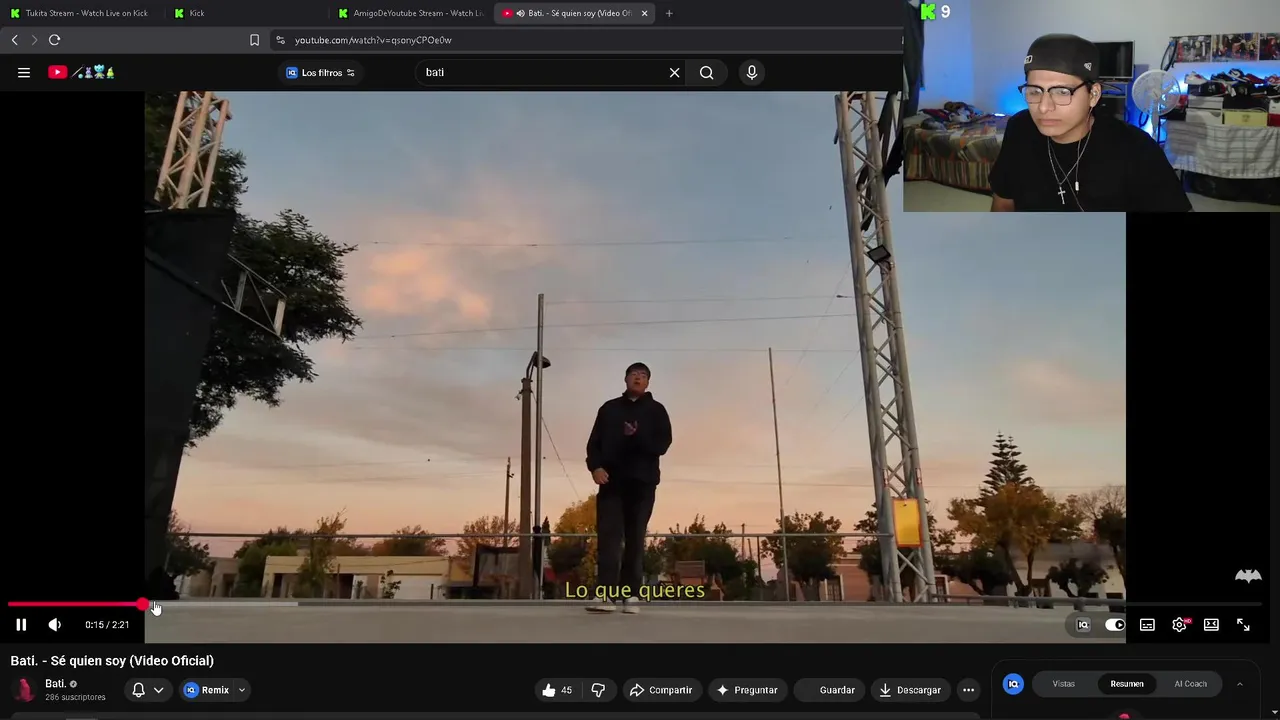Close the Bati. YouTube tab
The width and height of the screenshot is (1280, 720).
click(x=644, y=13)
